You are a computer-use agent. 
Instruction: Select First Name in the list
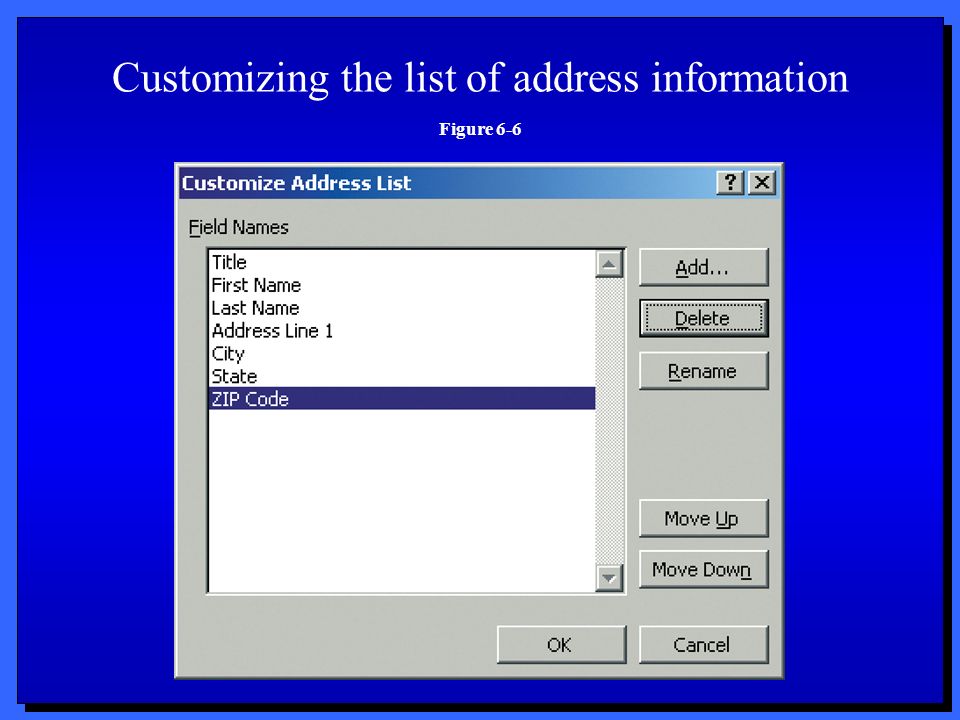point(402,285)
